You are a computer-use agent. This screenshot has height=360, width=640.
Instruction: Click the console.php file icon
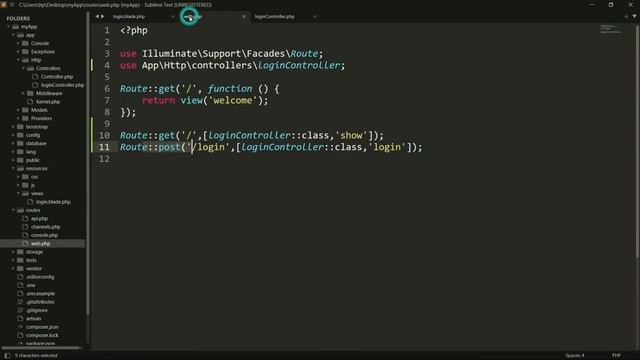pyautogui.click(x=25, y=235)
